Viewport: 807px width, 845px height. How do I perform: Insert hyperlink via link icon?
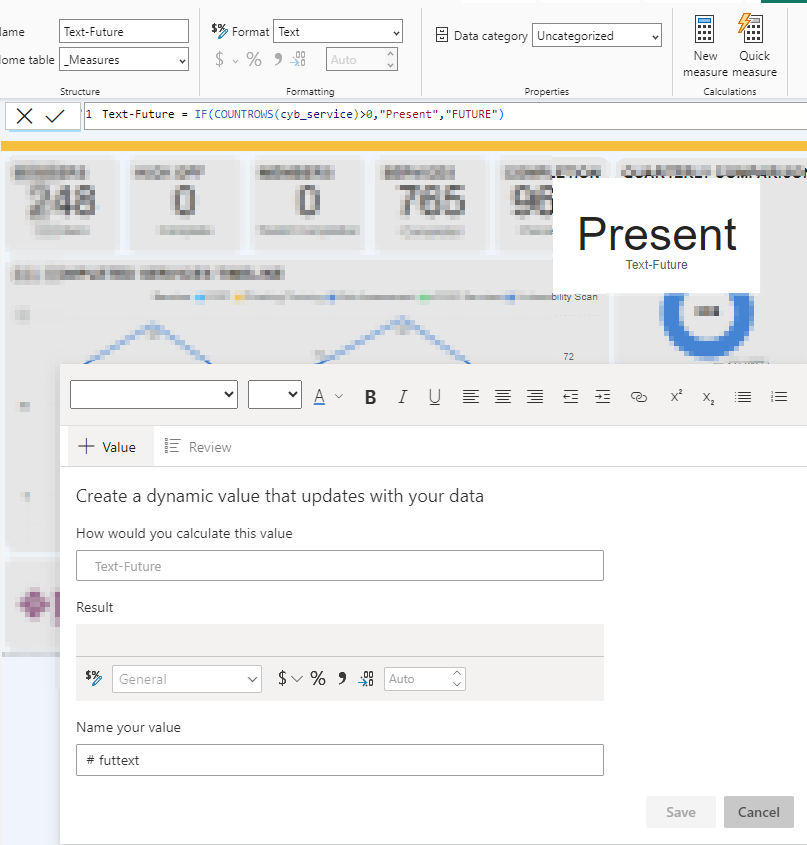[639, 397]
